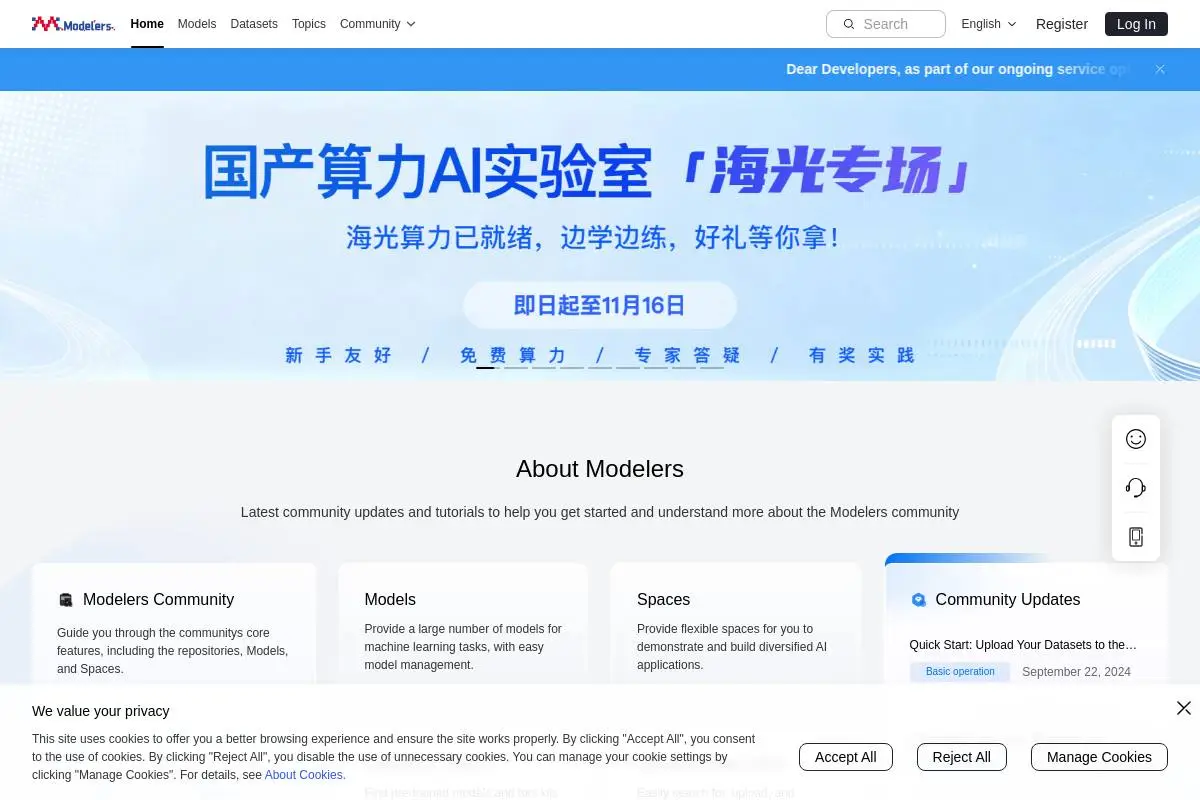Open the Models nav item

(x=197, y=24)
